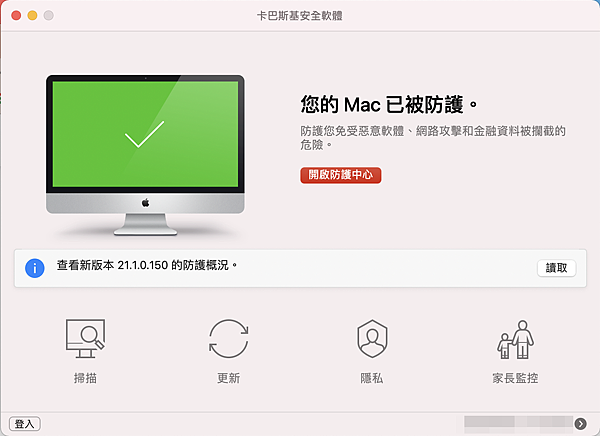This screenshot has width=600, height=436.
Task: Click the new version 21.1.0.150 notification text
Action: point(147,265)
